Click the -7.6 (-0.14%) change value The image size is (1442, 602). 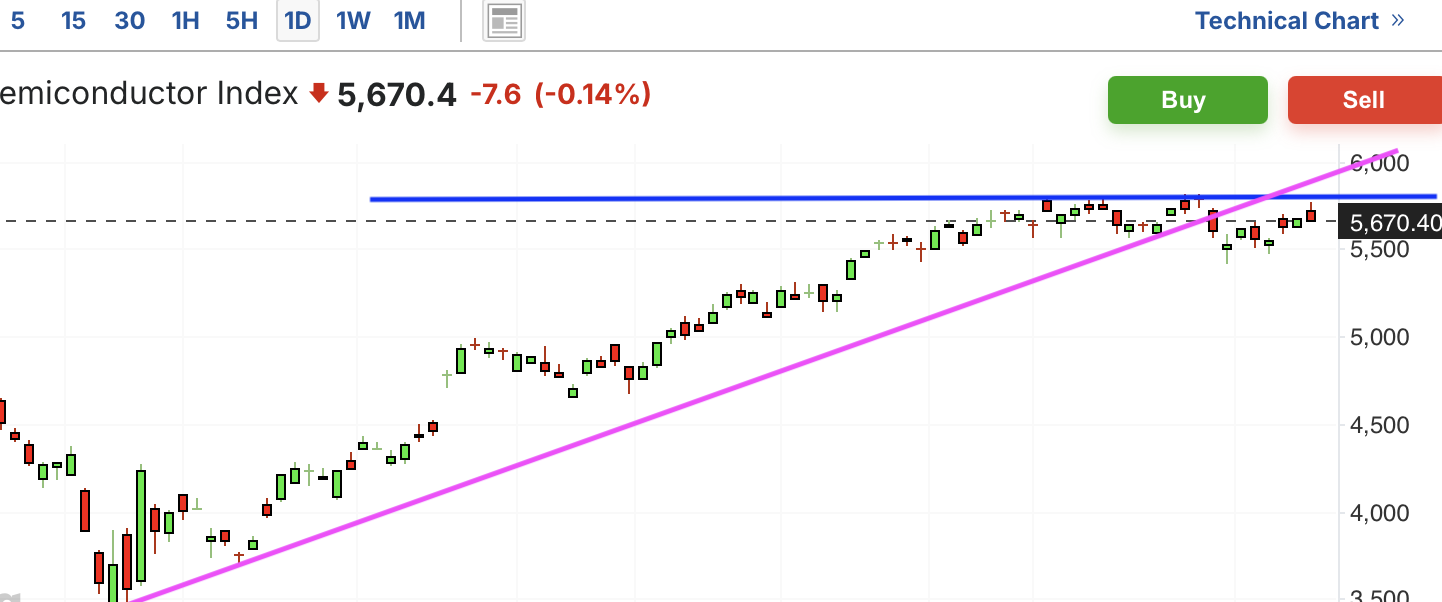(560, 94)
